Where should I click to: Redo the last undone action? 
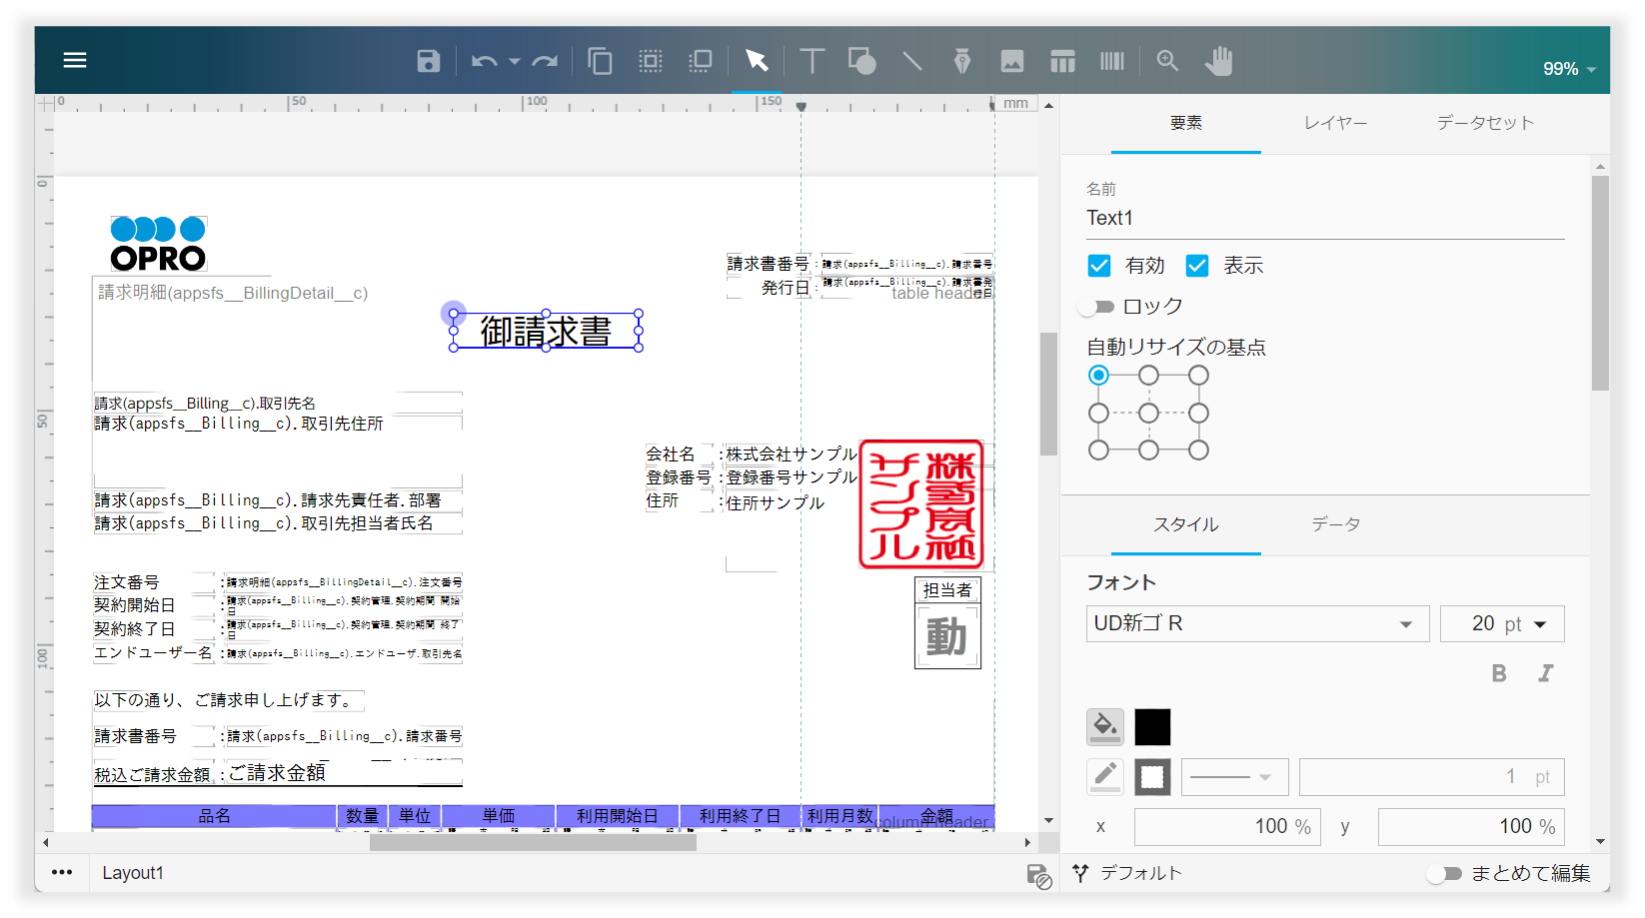pyautogui.click(x=545, y=61)
